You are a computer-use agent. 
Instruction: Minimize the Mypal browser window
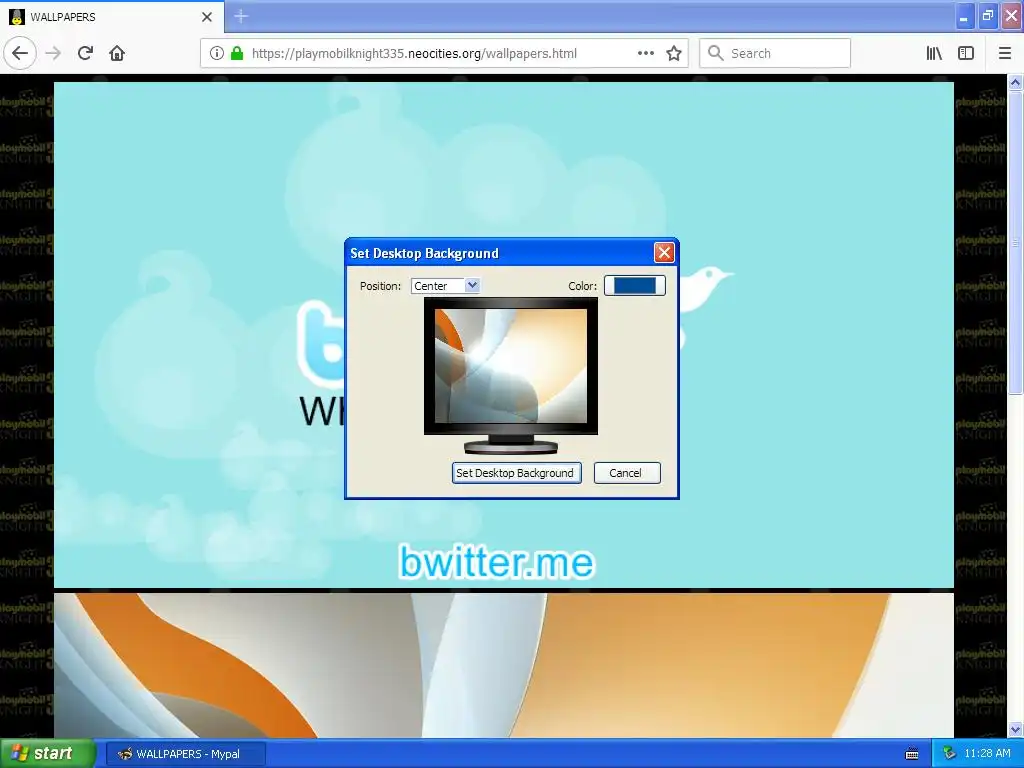(963, 16)
